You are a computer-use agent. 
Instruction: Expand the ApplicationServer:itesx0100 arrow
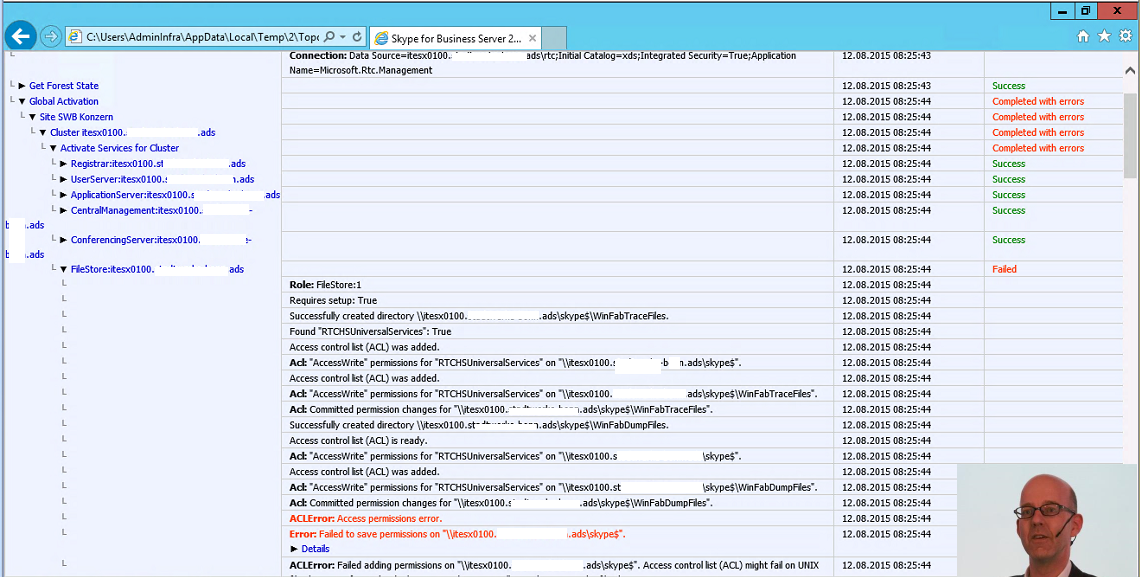(63, 195)
